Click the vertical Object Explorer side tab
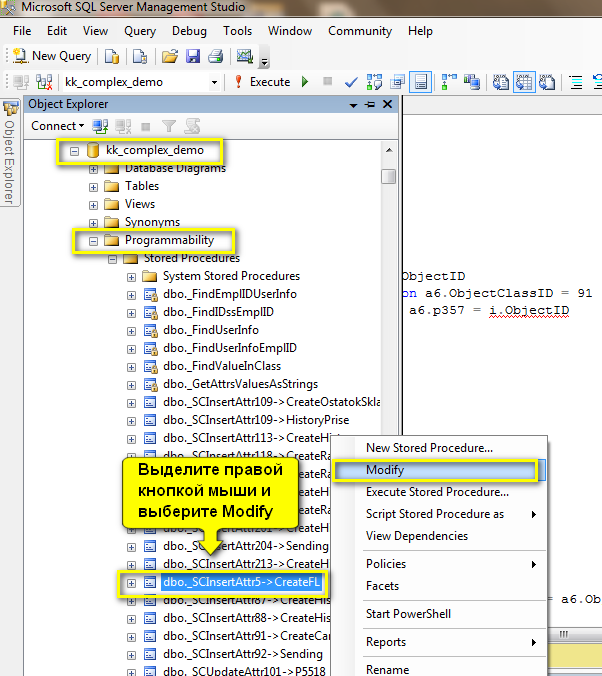602x676 pixels. (x=10, y=152)
